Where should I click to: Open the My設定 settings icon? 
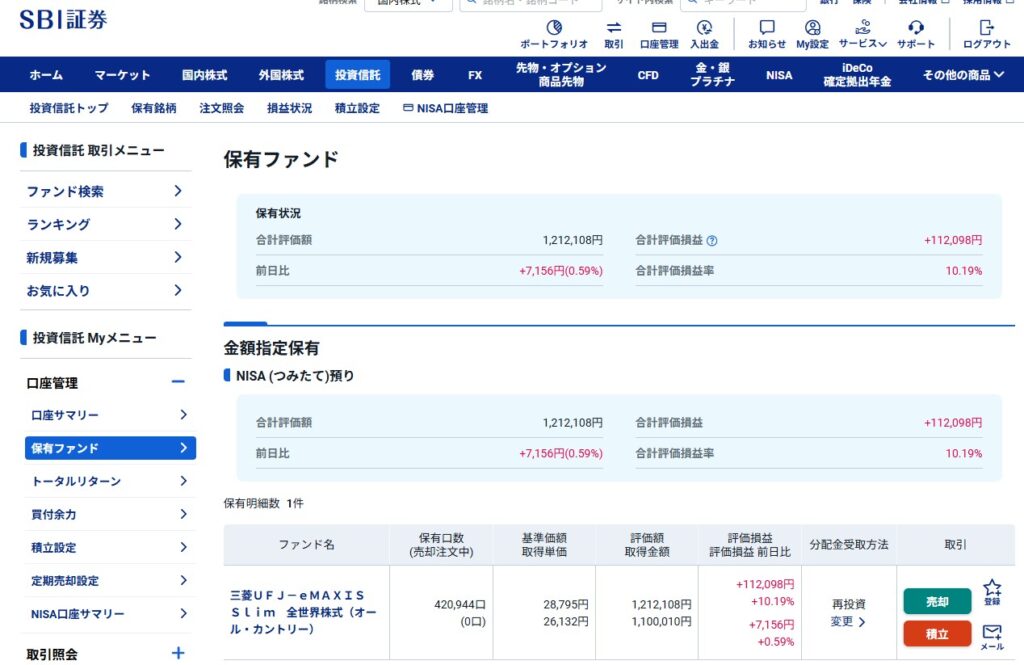(x=812, y=28)
